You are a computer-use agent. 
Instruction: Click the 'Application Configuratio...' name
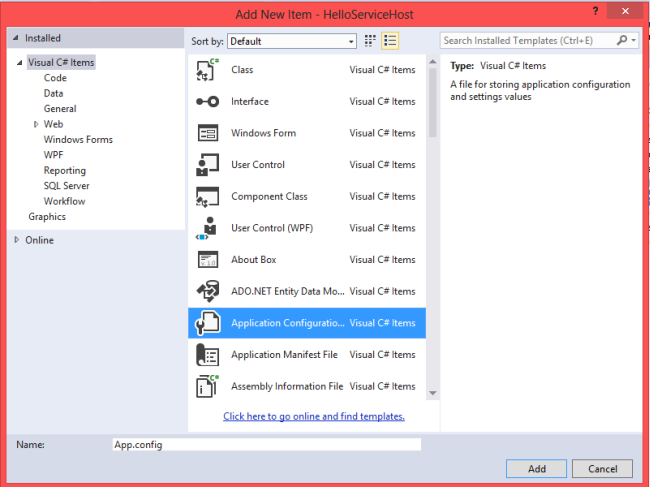pyautogui.click(x=288, y=323)
